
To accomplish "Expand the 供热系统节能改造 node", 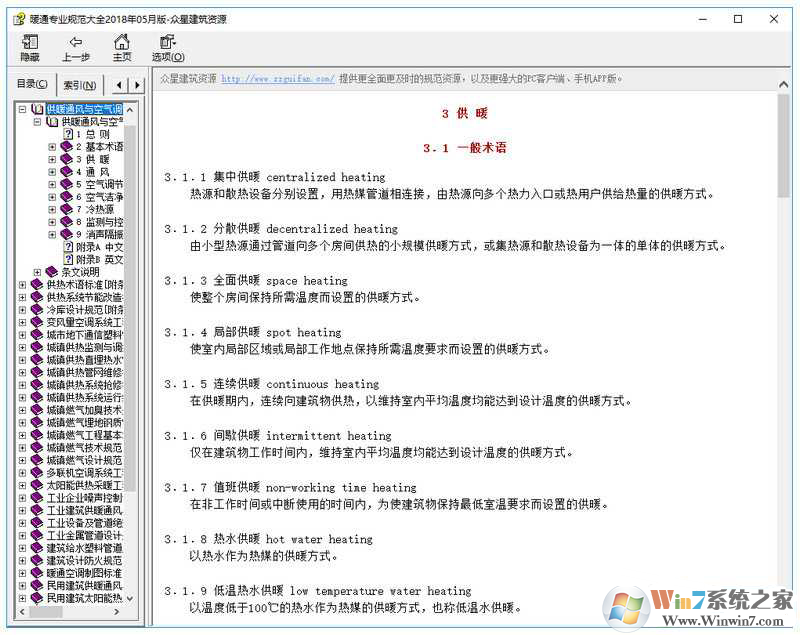I will pyautogui.click(x=22, y=297).
